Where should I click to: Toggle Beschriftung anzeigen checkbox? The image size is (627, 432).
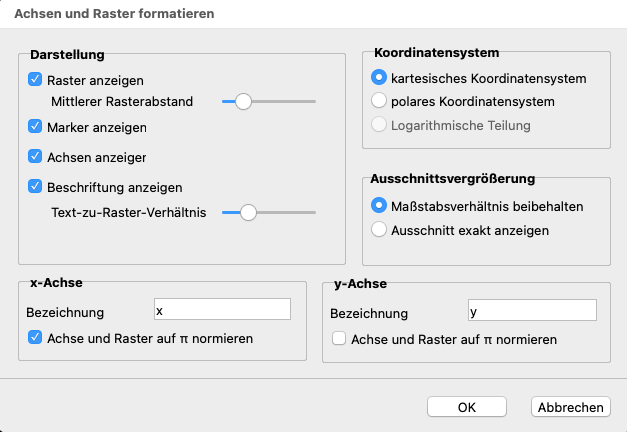pos(36,186)
